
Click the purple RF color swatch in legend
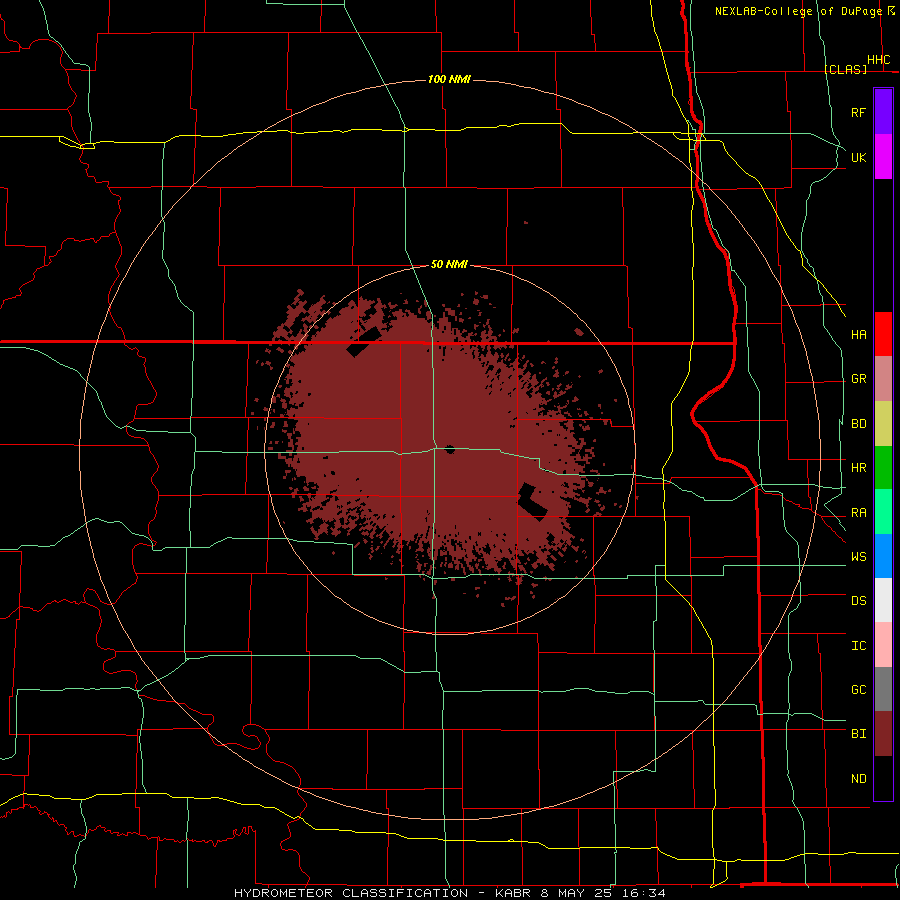[x=883, y=112]
